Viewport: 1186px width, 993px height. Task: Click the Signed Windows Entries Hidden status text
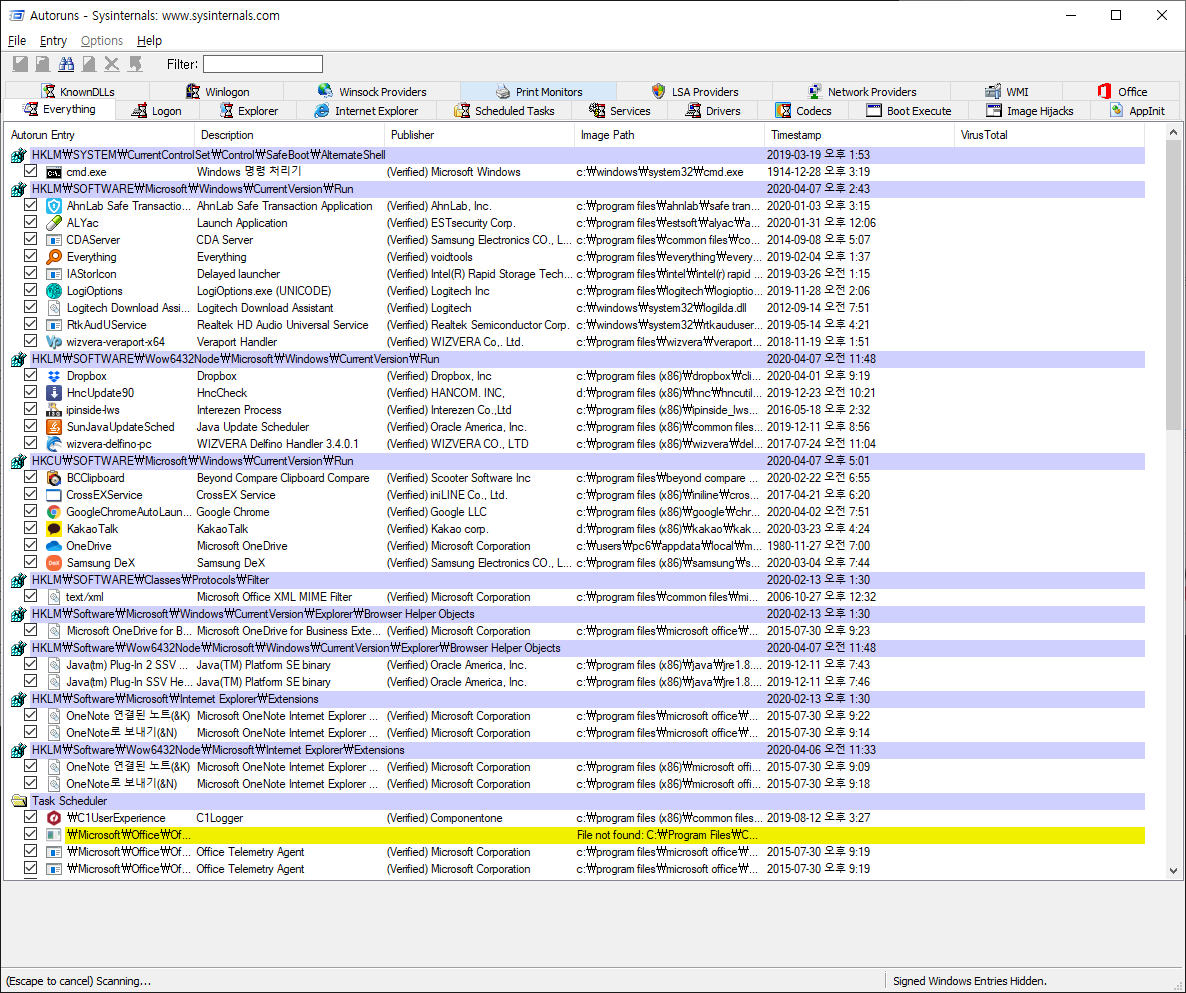pos(970,981)
